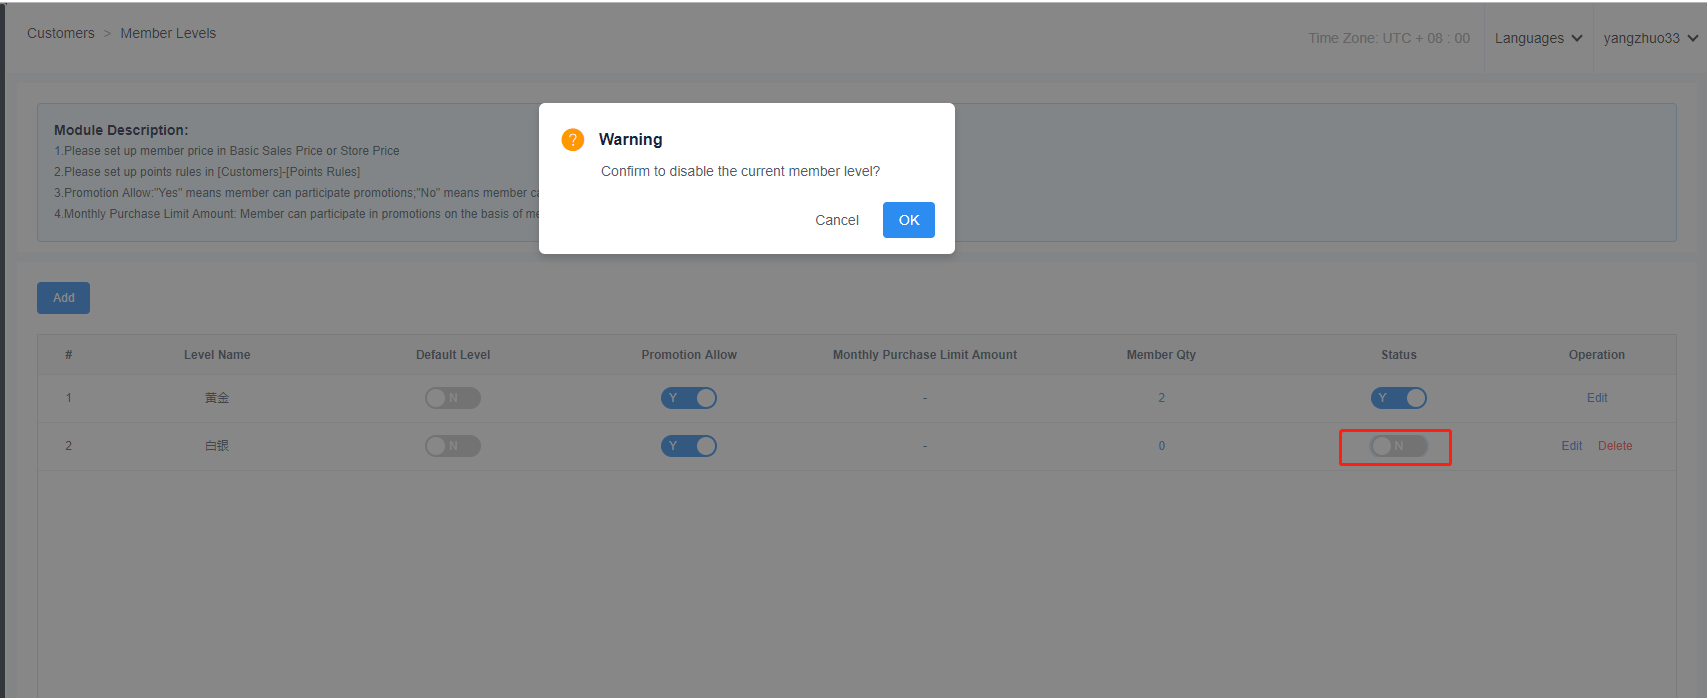This screenshot has width=1707, height=698.
Task: Toggle Default Level for 黃金 row
Action: pos(453,398)
